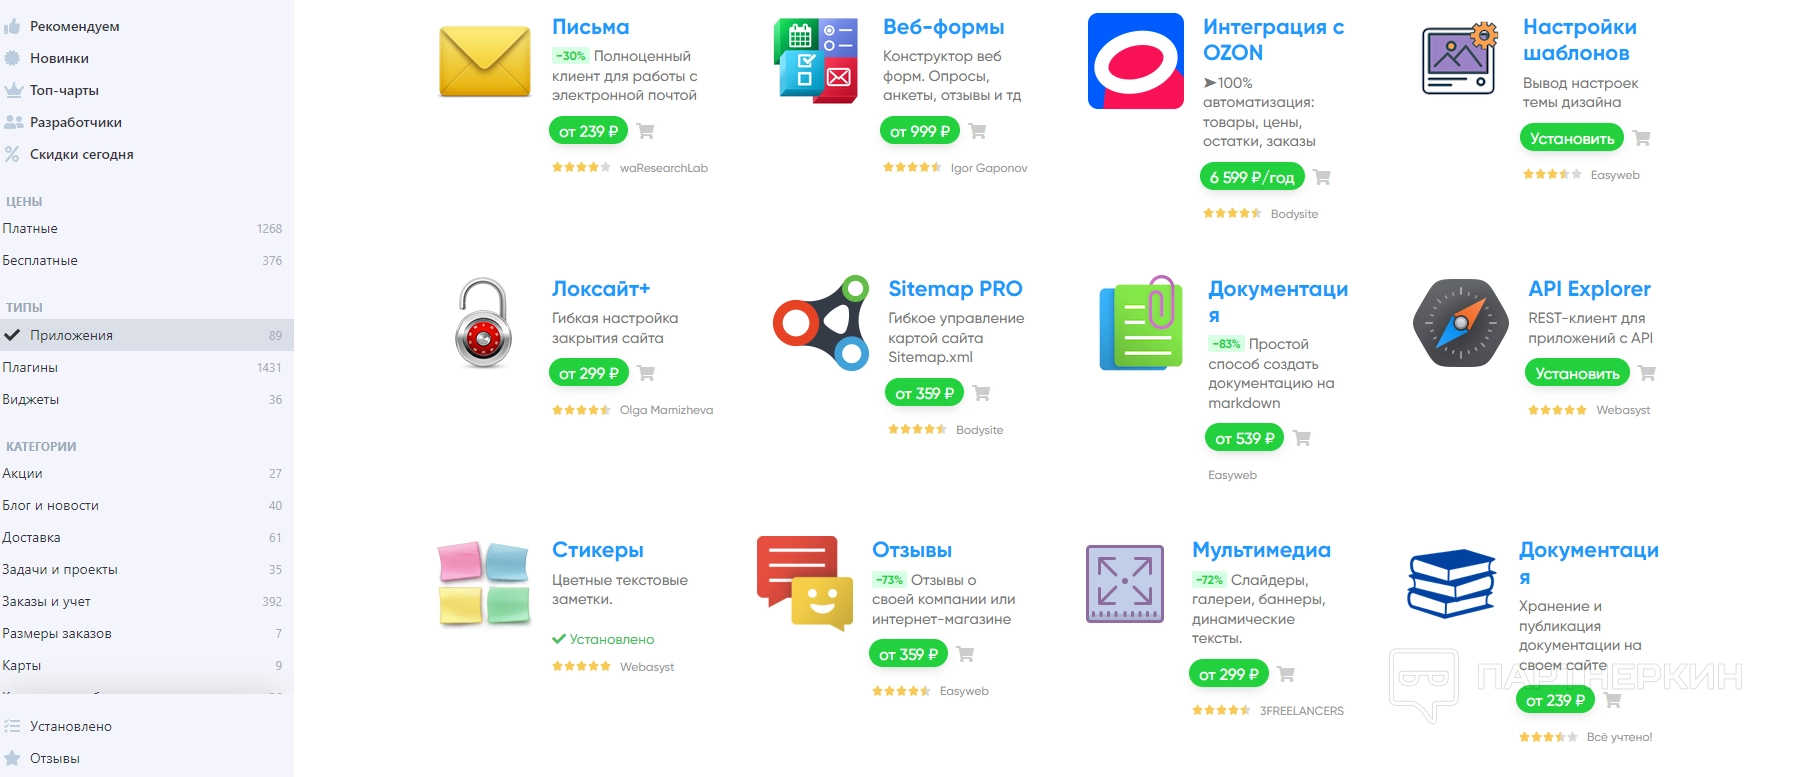Open the OZON integration app icon
The image size is (1795, 777).
pos(1136,61)
